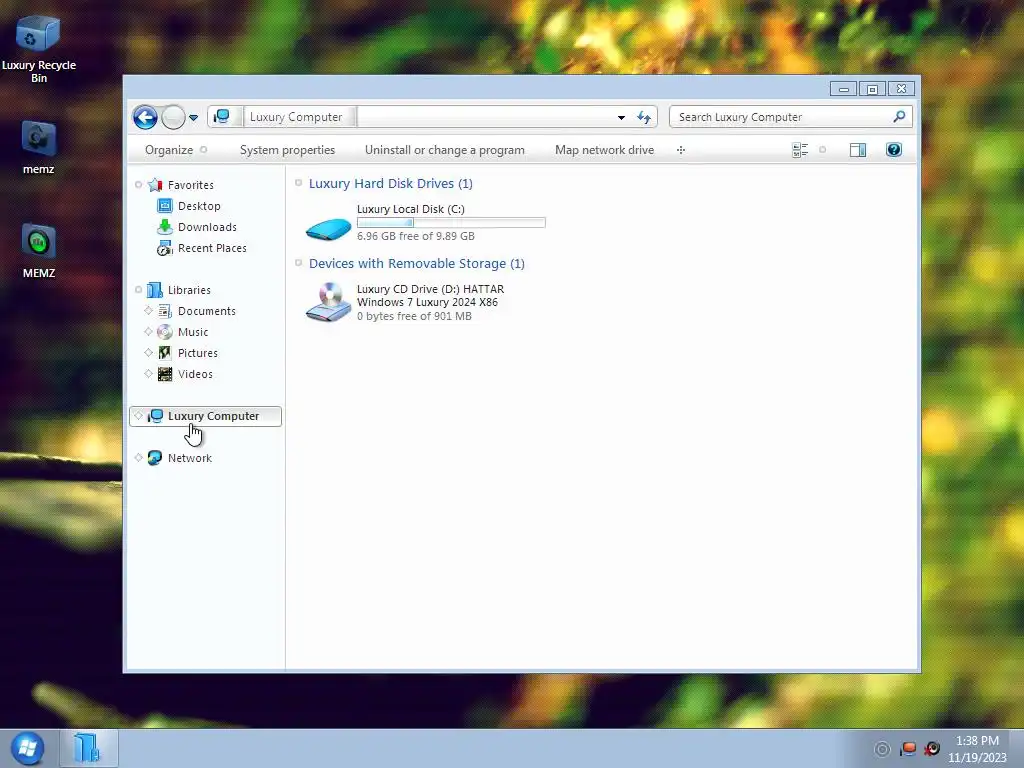
Task: Open Downloads in Favorites
Action: click(207, 227)
